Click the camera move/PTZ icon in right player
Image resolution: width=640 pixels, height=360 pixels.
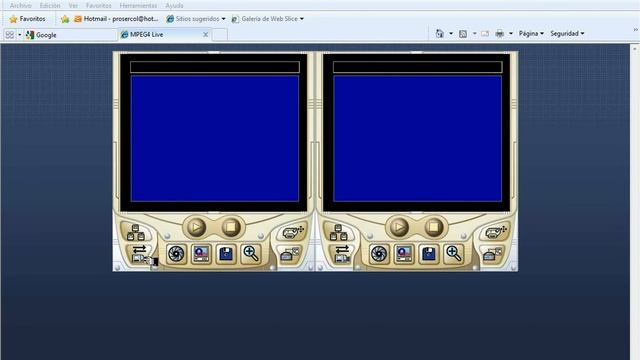(x=496, y=232)
